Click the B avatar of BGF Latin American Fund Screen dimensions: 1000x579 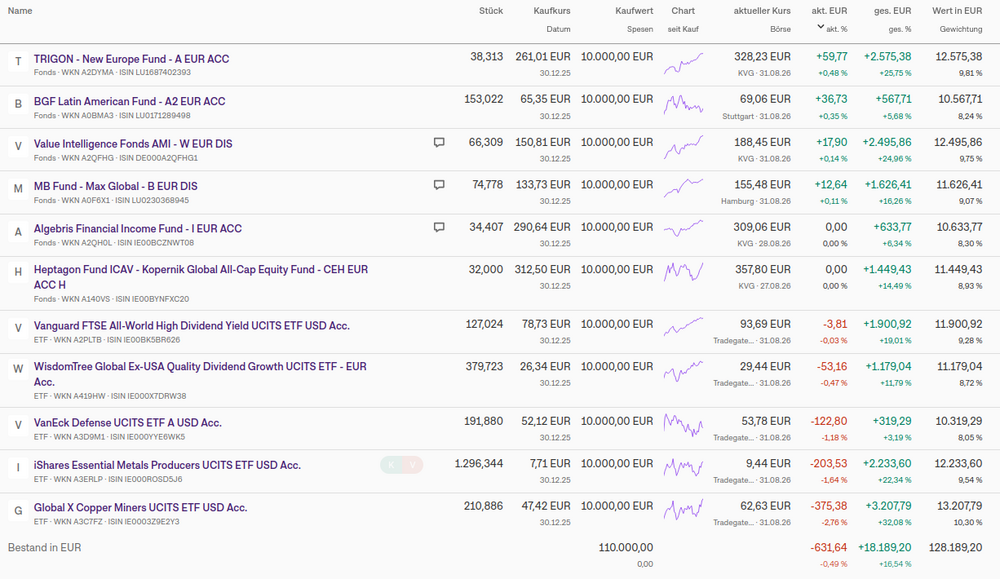18,103
